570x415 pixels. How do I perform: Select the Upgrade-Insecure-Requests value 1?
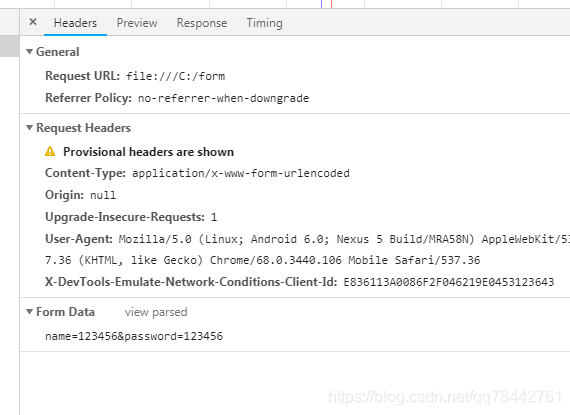[214, 217]
